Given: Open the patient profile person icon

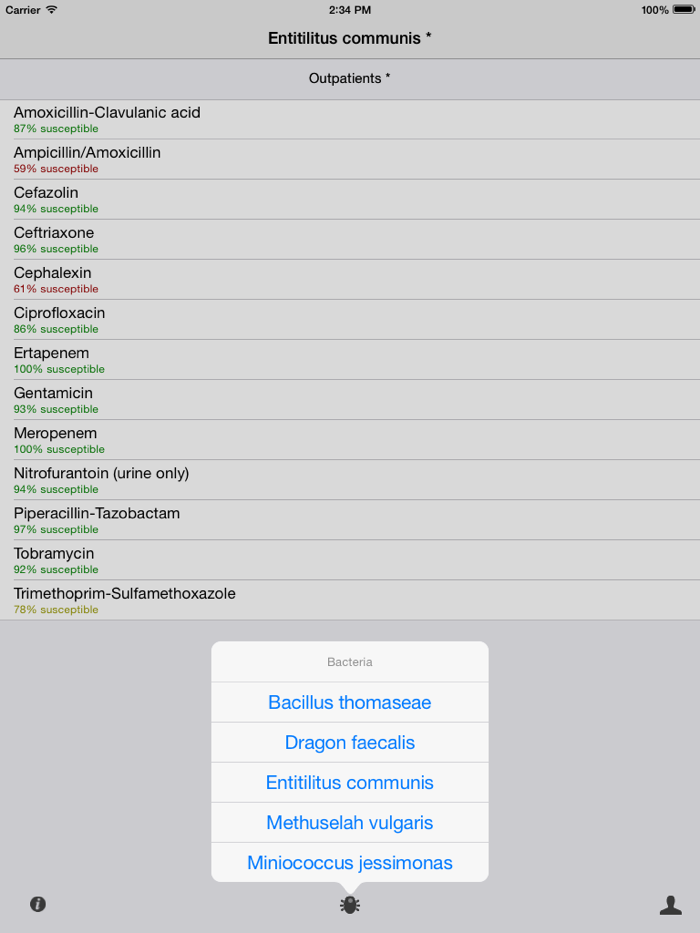Looking at the screenshot, I should tap(671, 904).
